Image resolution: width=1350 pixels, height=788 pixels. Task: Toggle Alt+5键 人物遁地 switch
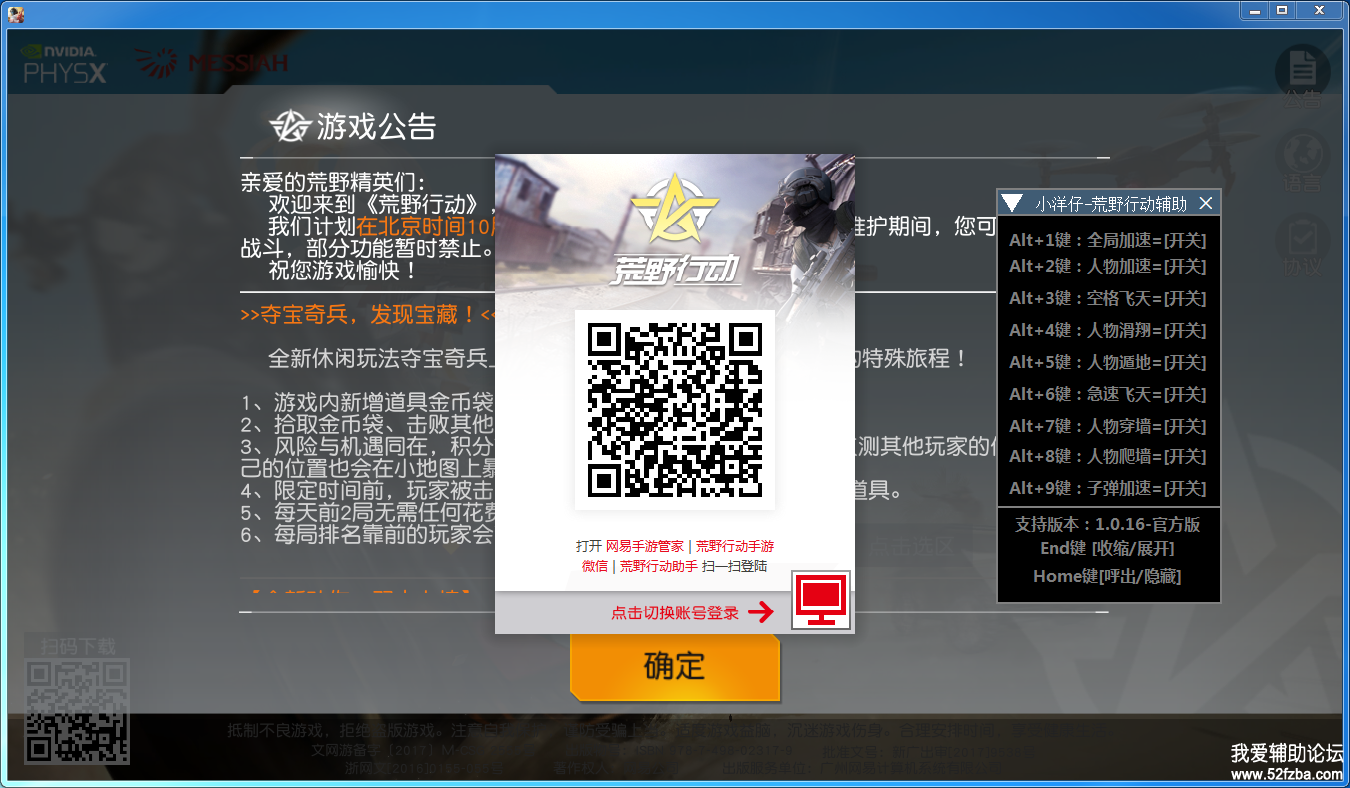point(1108,362)
